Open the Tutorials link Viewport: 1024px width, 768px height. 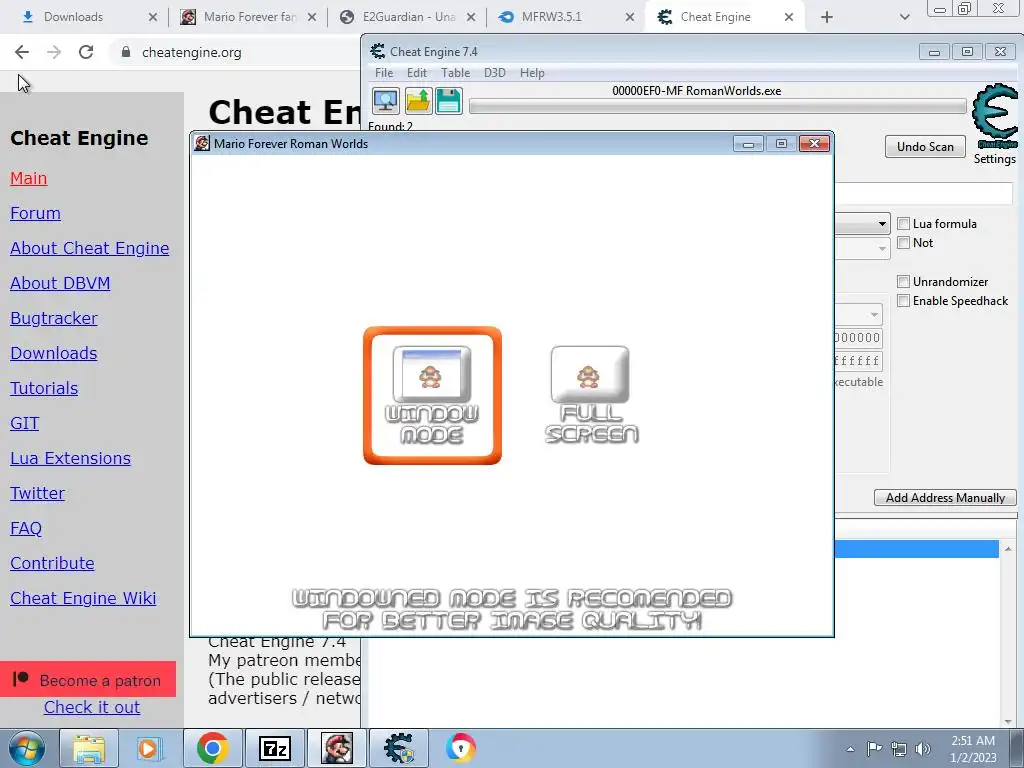pyautogui.click(x=44, y=389)
